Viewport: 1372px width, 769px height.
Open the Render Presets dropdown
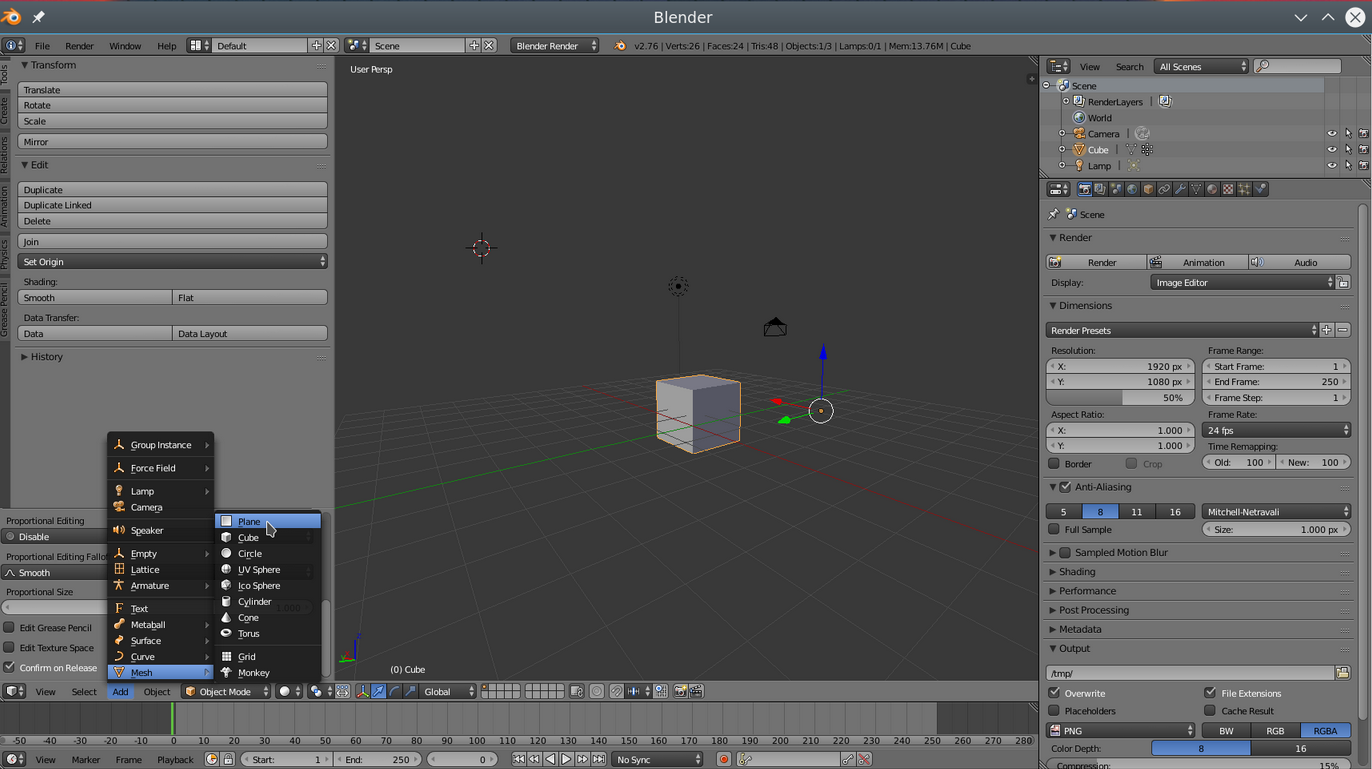coord(1182,330)
